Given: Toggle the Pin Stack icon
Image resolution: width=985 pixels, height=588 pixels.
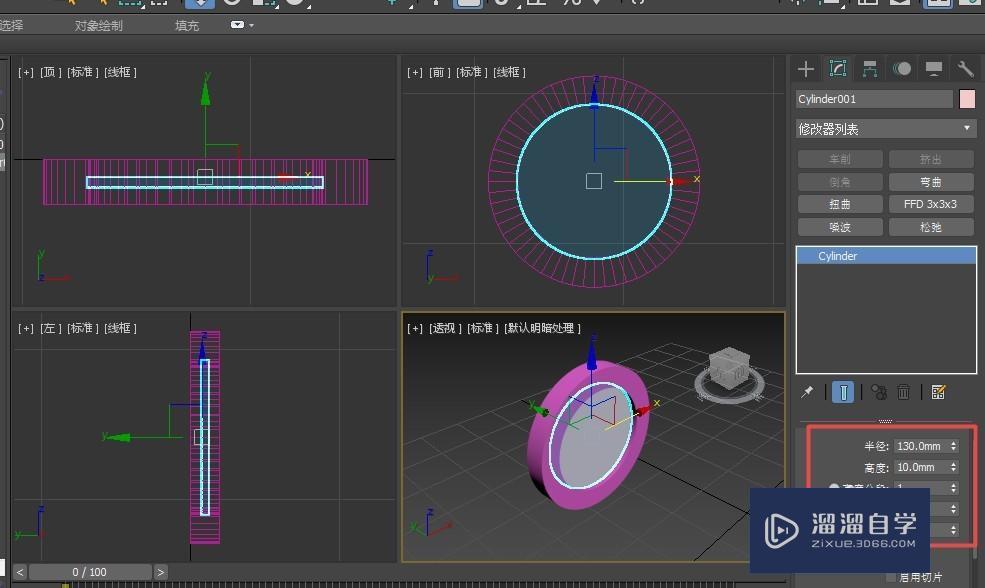Looking at the screenshot, I should click(x=808, y=392).
